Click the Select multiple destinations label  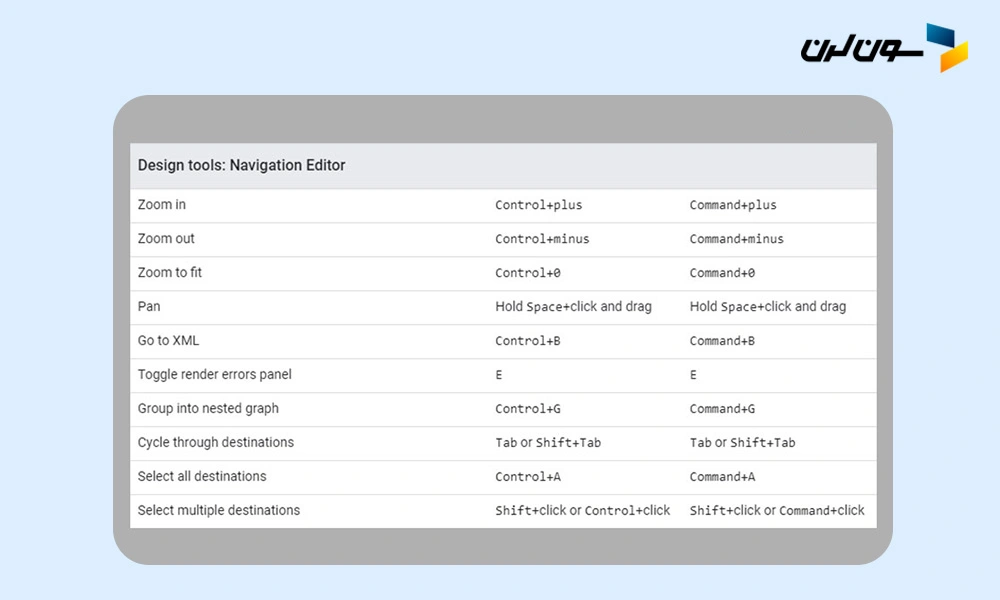point(219,511)
